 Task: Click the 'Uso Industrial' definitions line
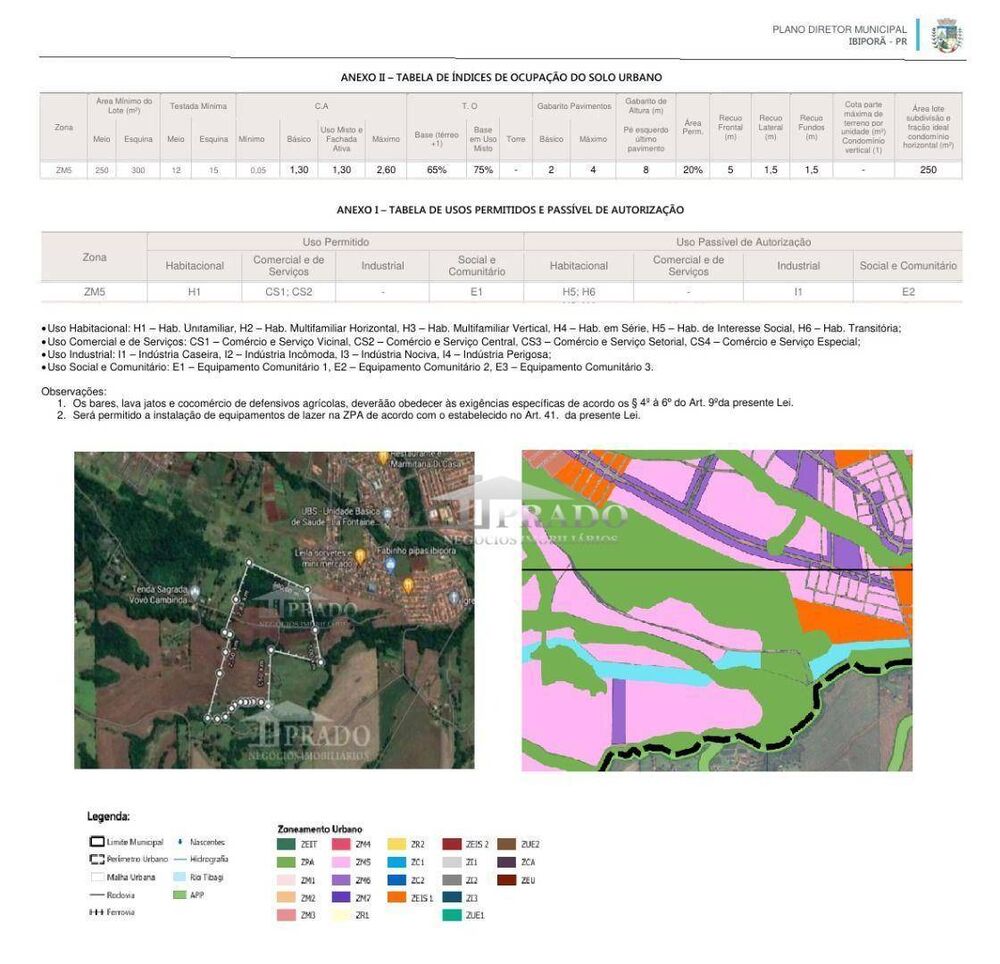click(x=297, y=354)
